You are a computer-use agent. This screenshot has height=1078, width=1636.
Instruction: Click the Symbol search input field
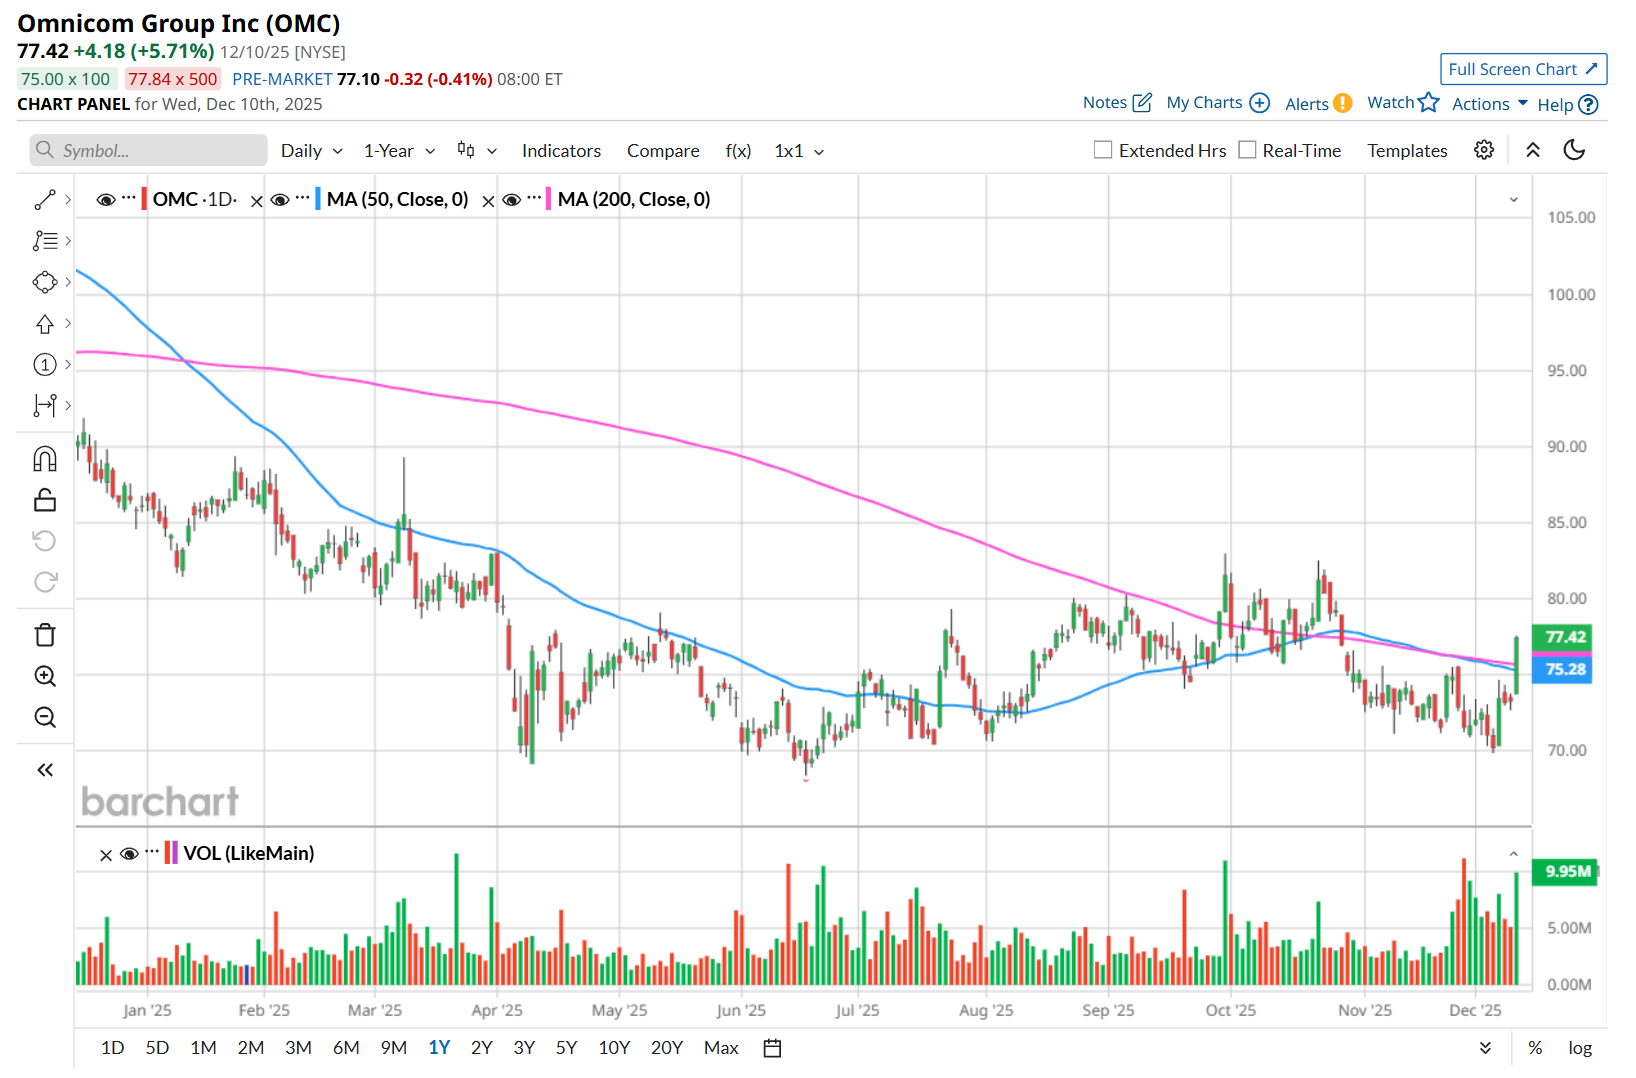click(150, 151)
